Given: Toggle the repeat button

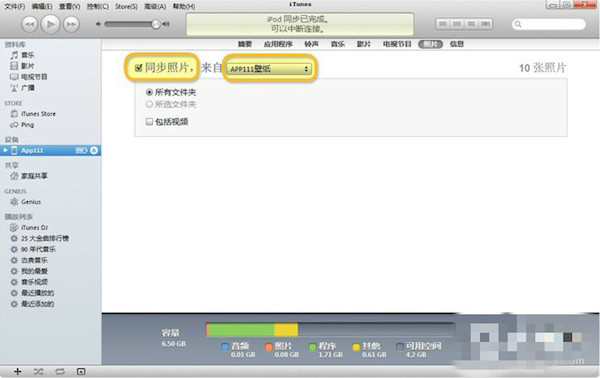Looking at the screenshot, I should pyautogui.click(x=60, y=371).
